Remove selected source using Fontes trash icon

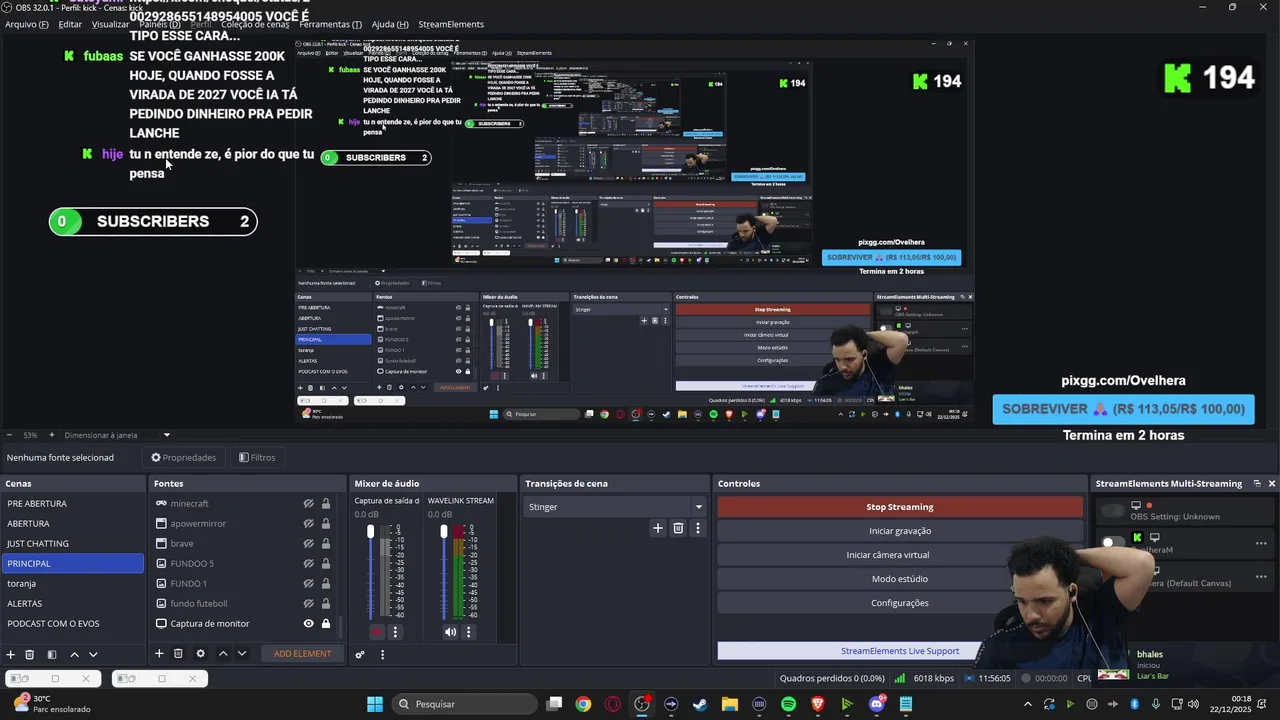pos(178,653)
